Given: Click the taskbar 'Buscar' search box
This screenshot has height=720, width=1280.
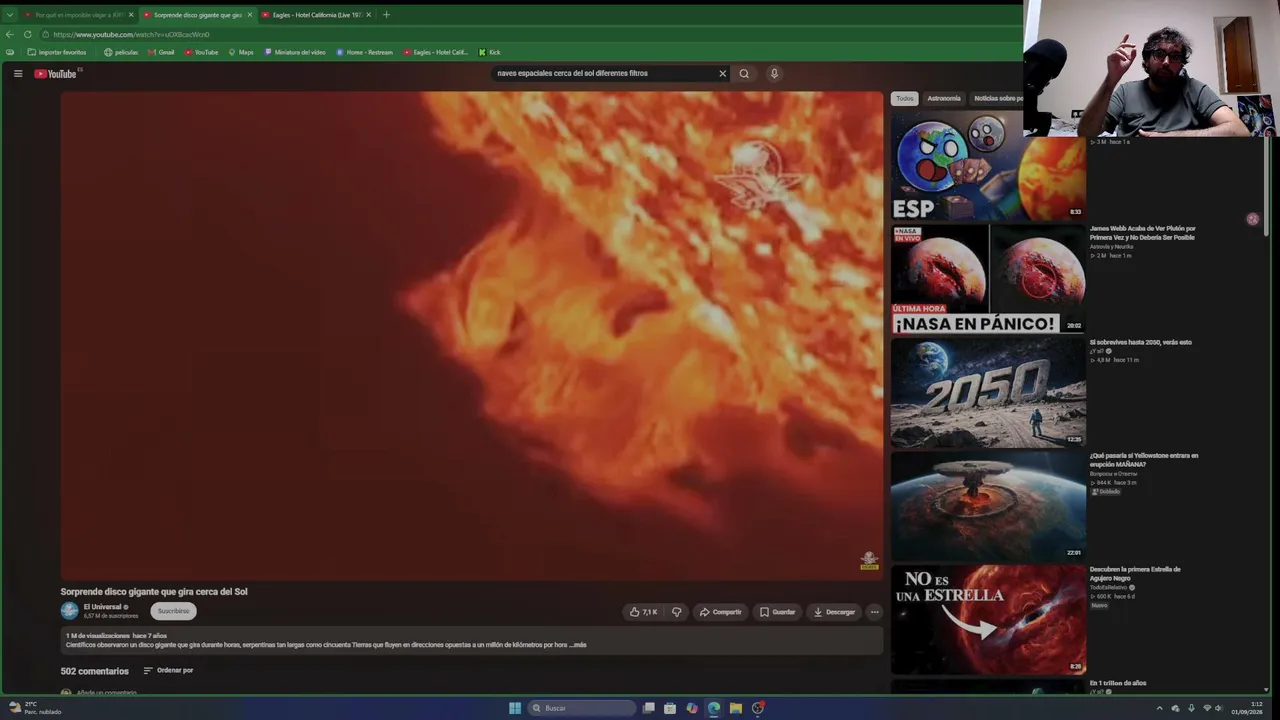Looking at the screenshot, I should (582, 708).
